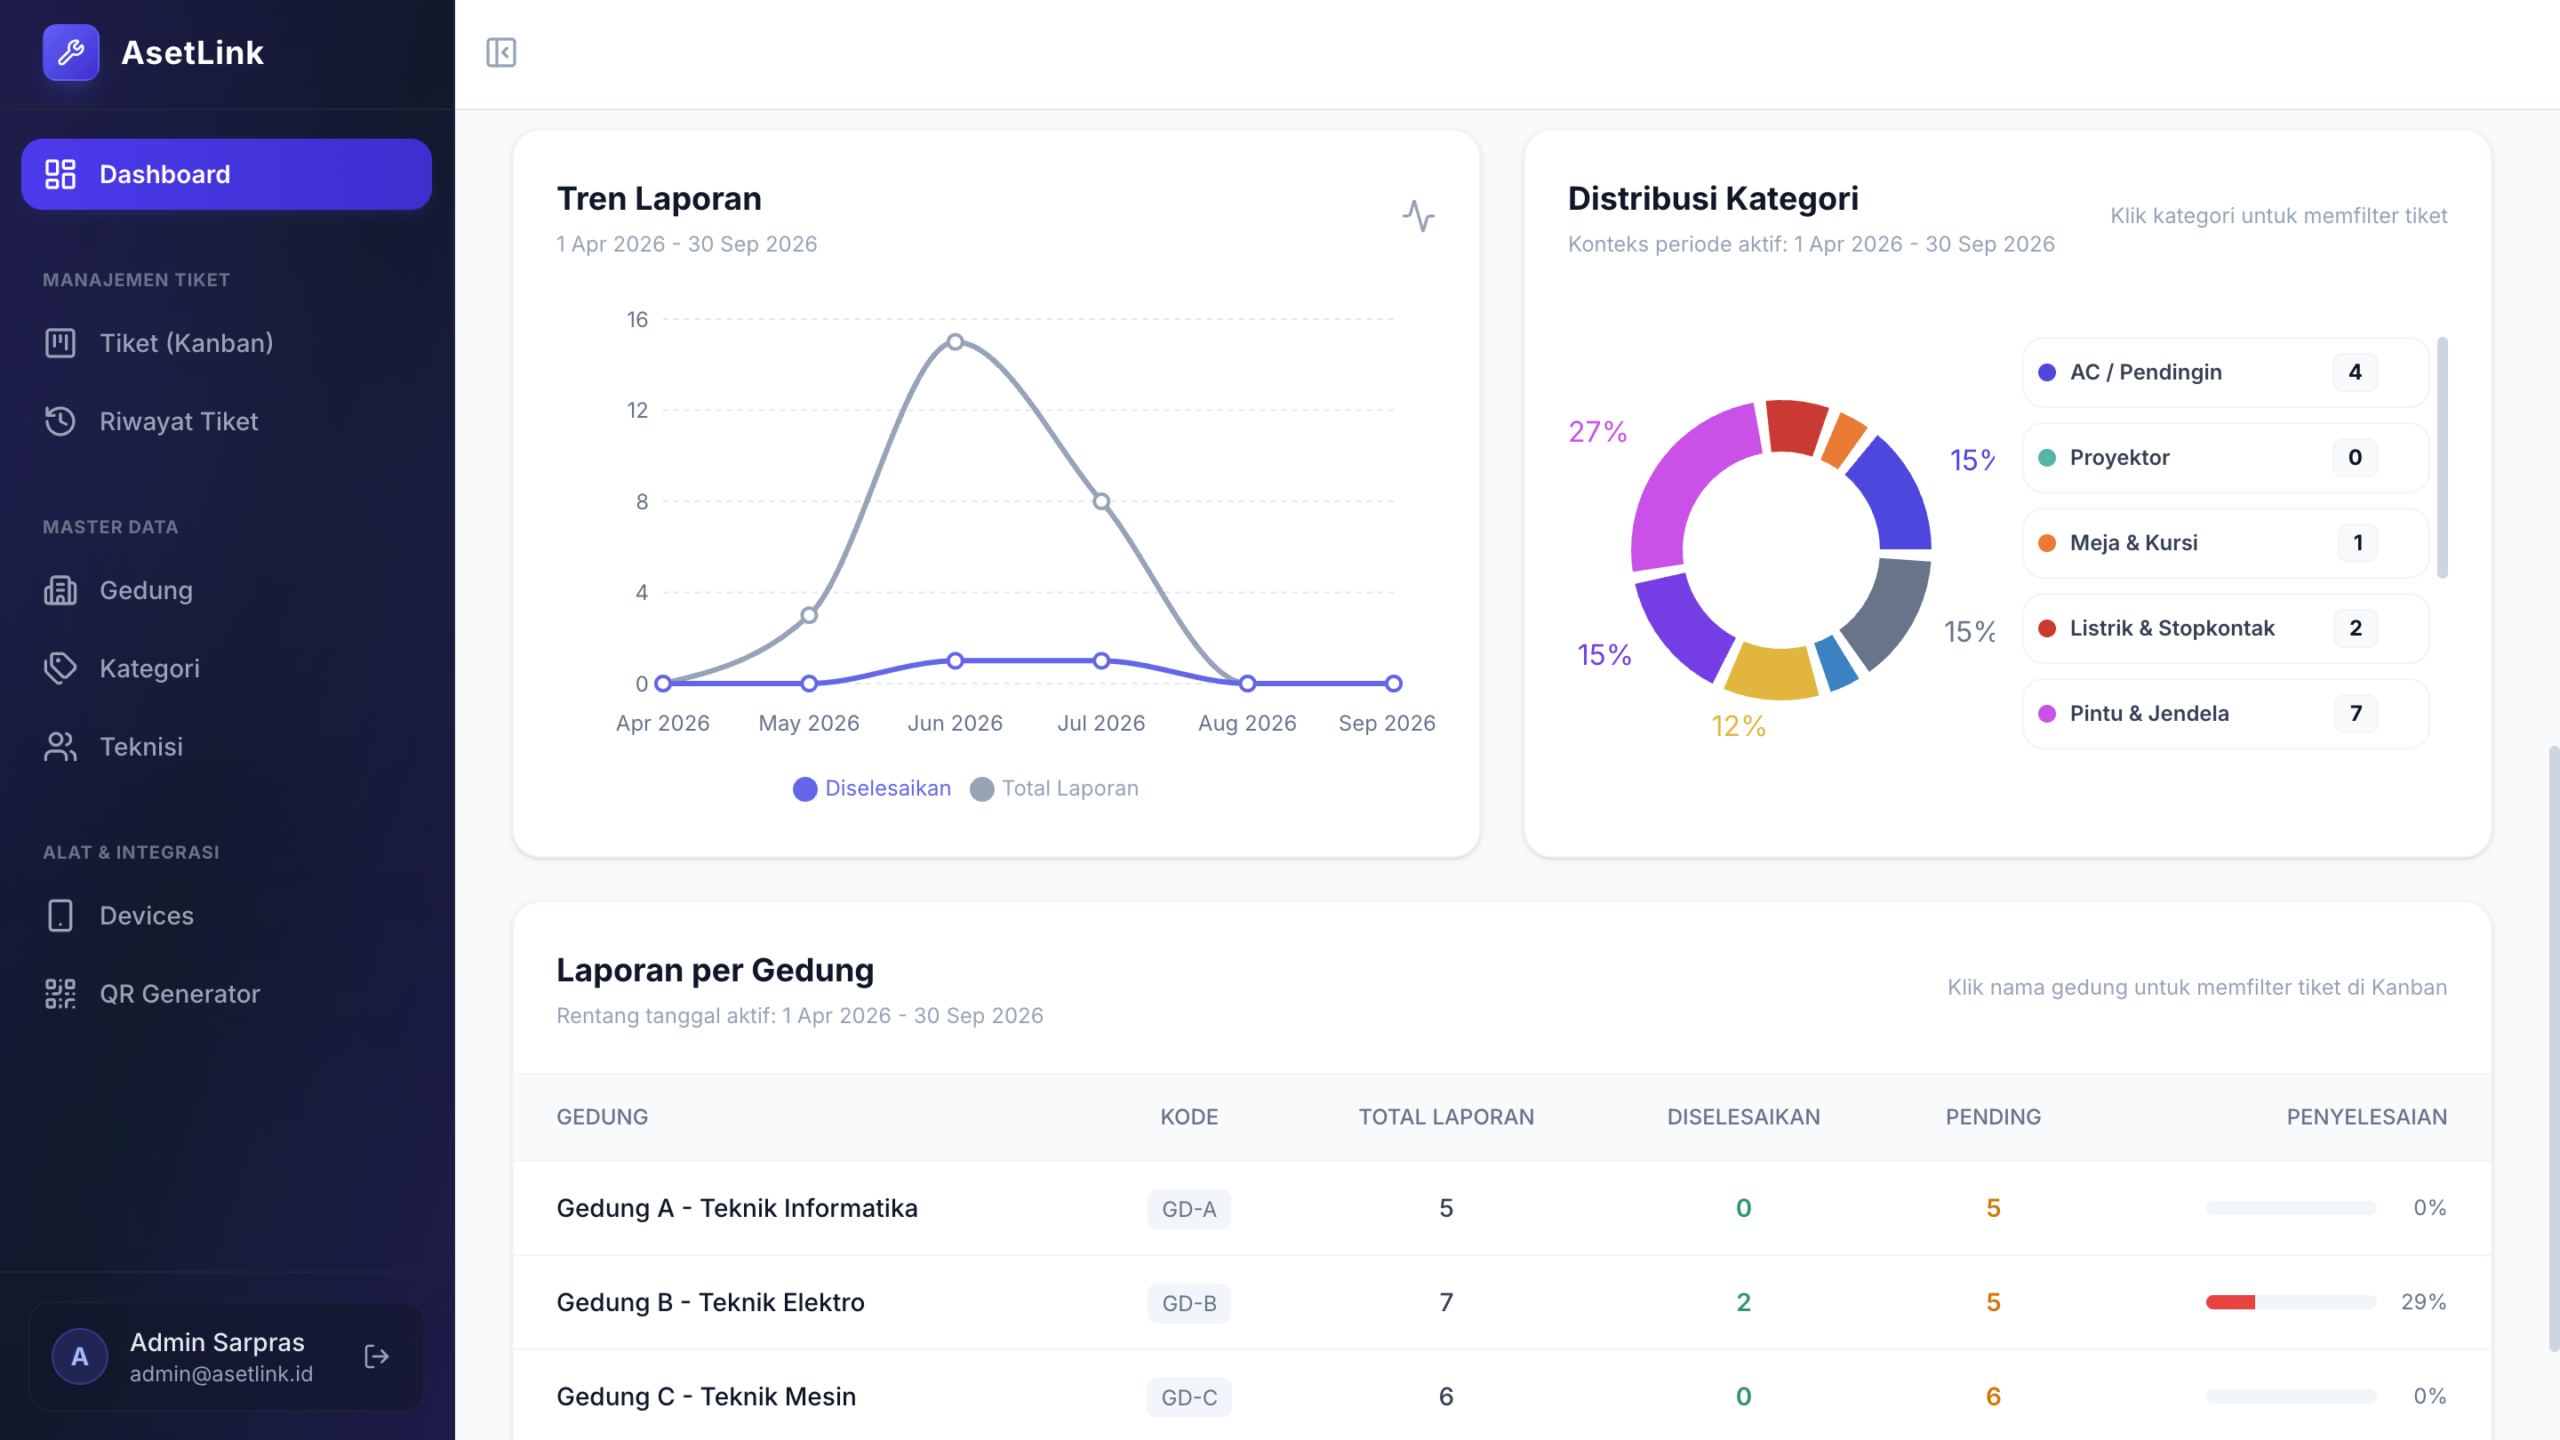Toggle the Diselesaikan legend series

(872, 788)
